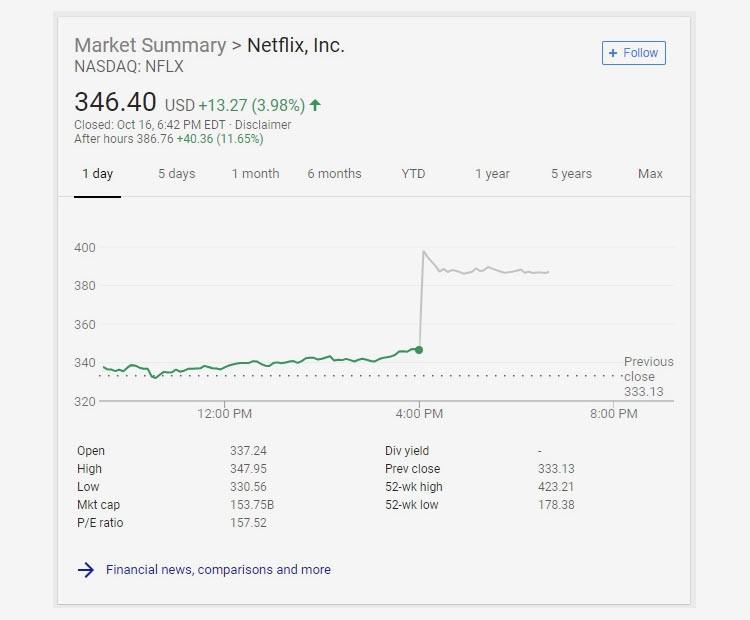750x620 pixels.
Task: Click the 346.40 stock price
Action: pyautogui.click(x=115, y=103)
